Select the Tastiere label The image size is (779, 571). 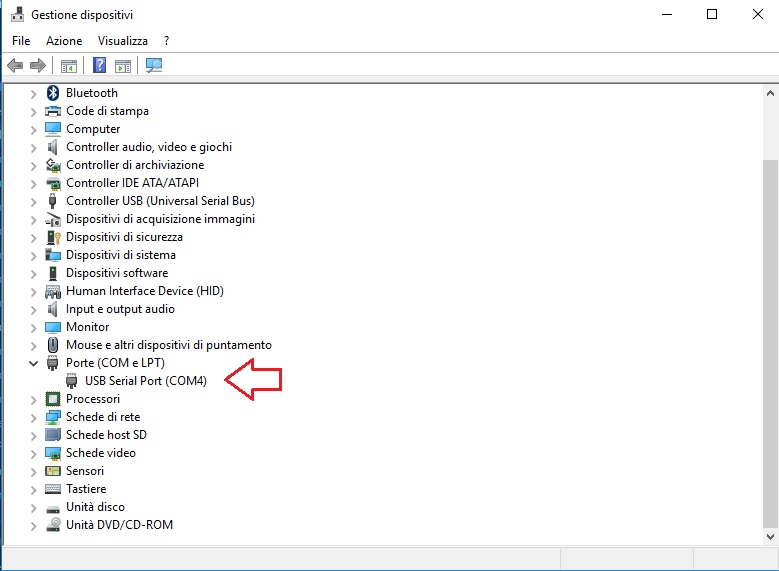[x=86, y=489]
